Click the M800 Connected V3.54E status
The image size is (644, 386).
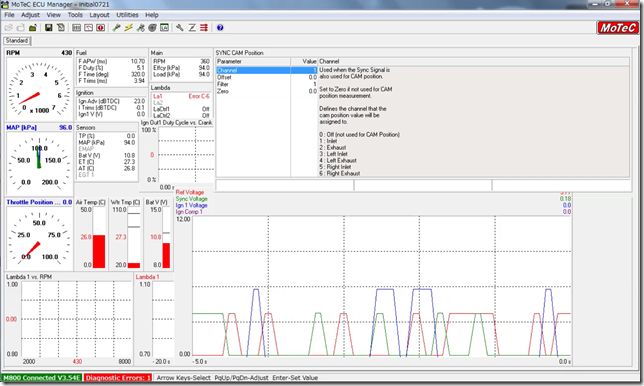(x=41, y=378)
